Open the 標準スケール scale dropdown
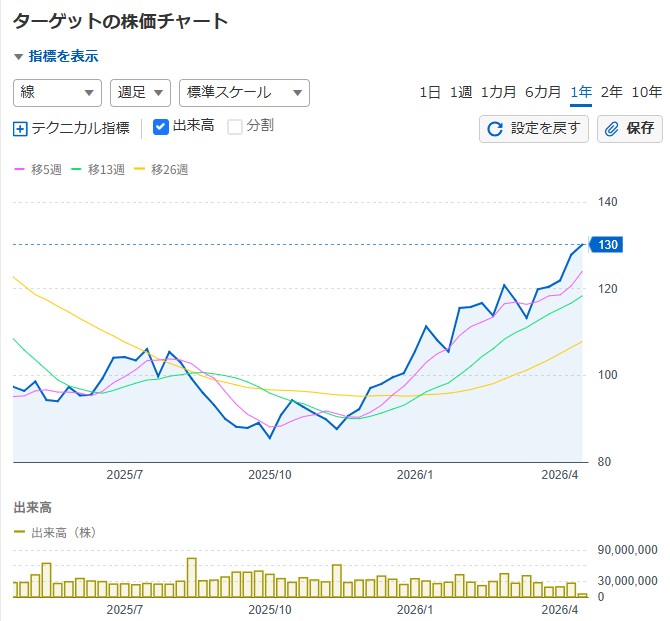This screenshot has width=670, height=621. click(x=244, y=92)
